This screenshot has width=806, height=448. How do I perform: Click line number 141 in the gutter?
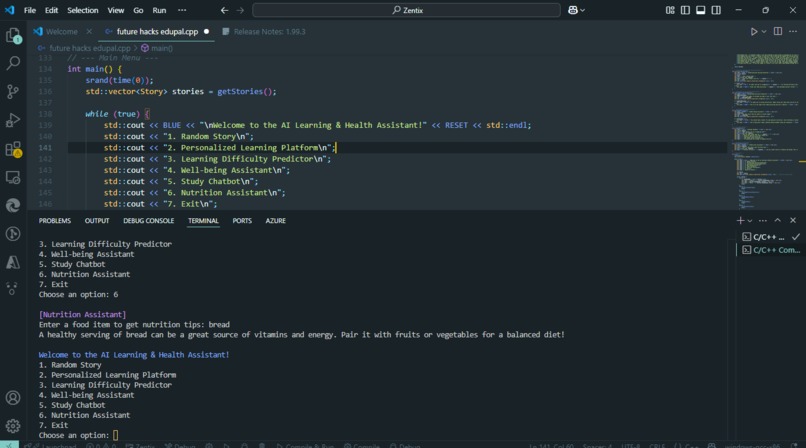[45, 148]
